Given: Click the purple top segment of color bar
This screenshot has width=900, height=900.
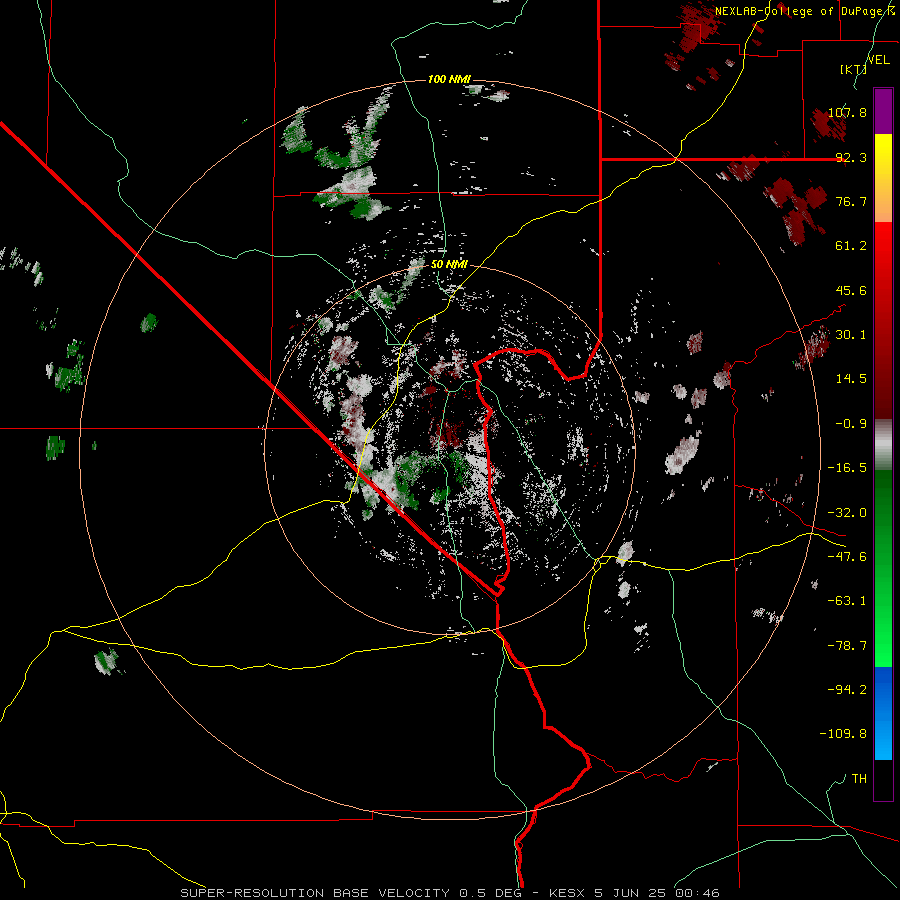Looking at the screenshot, I should 883,111.
